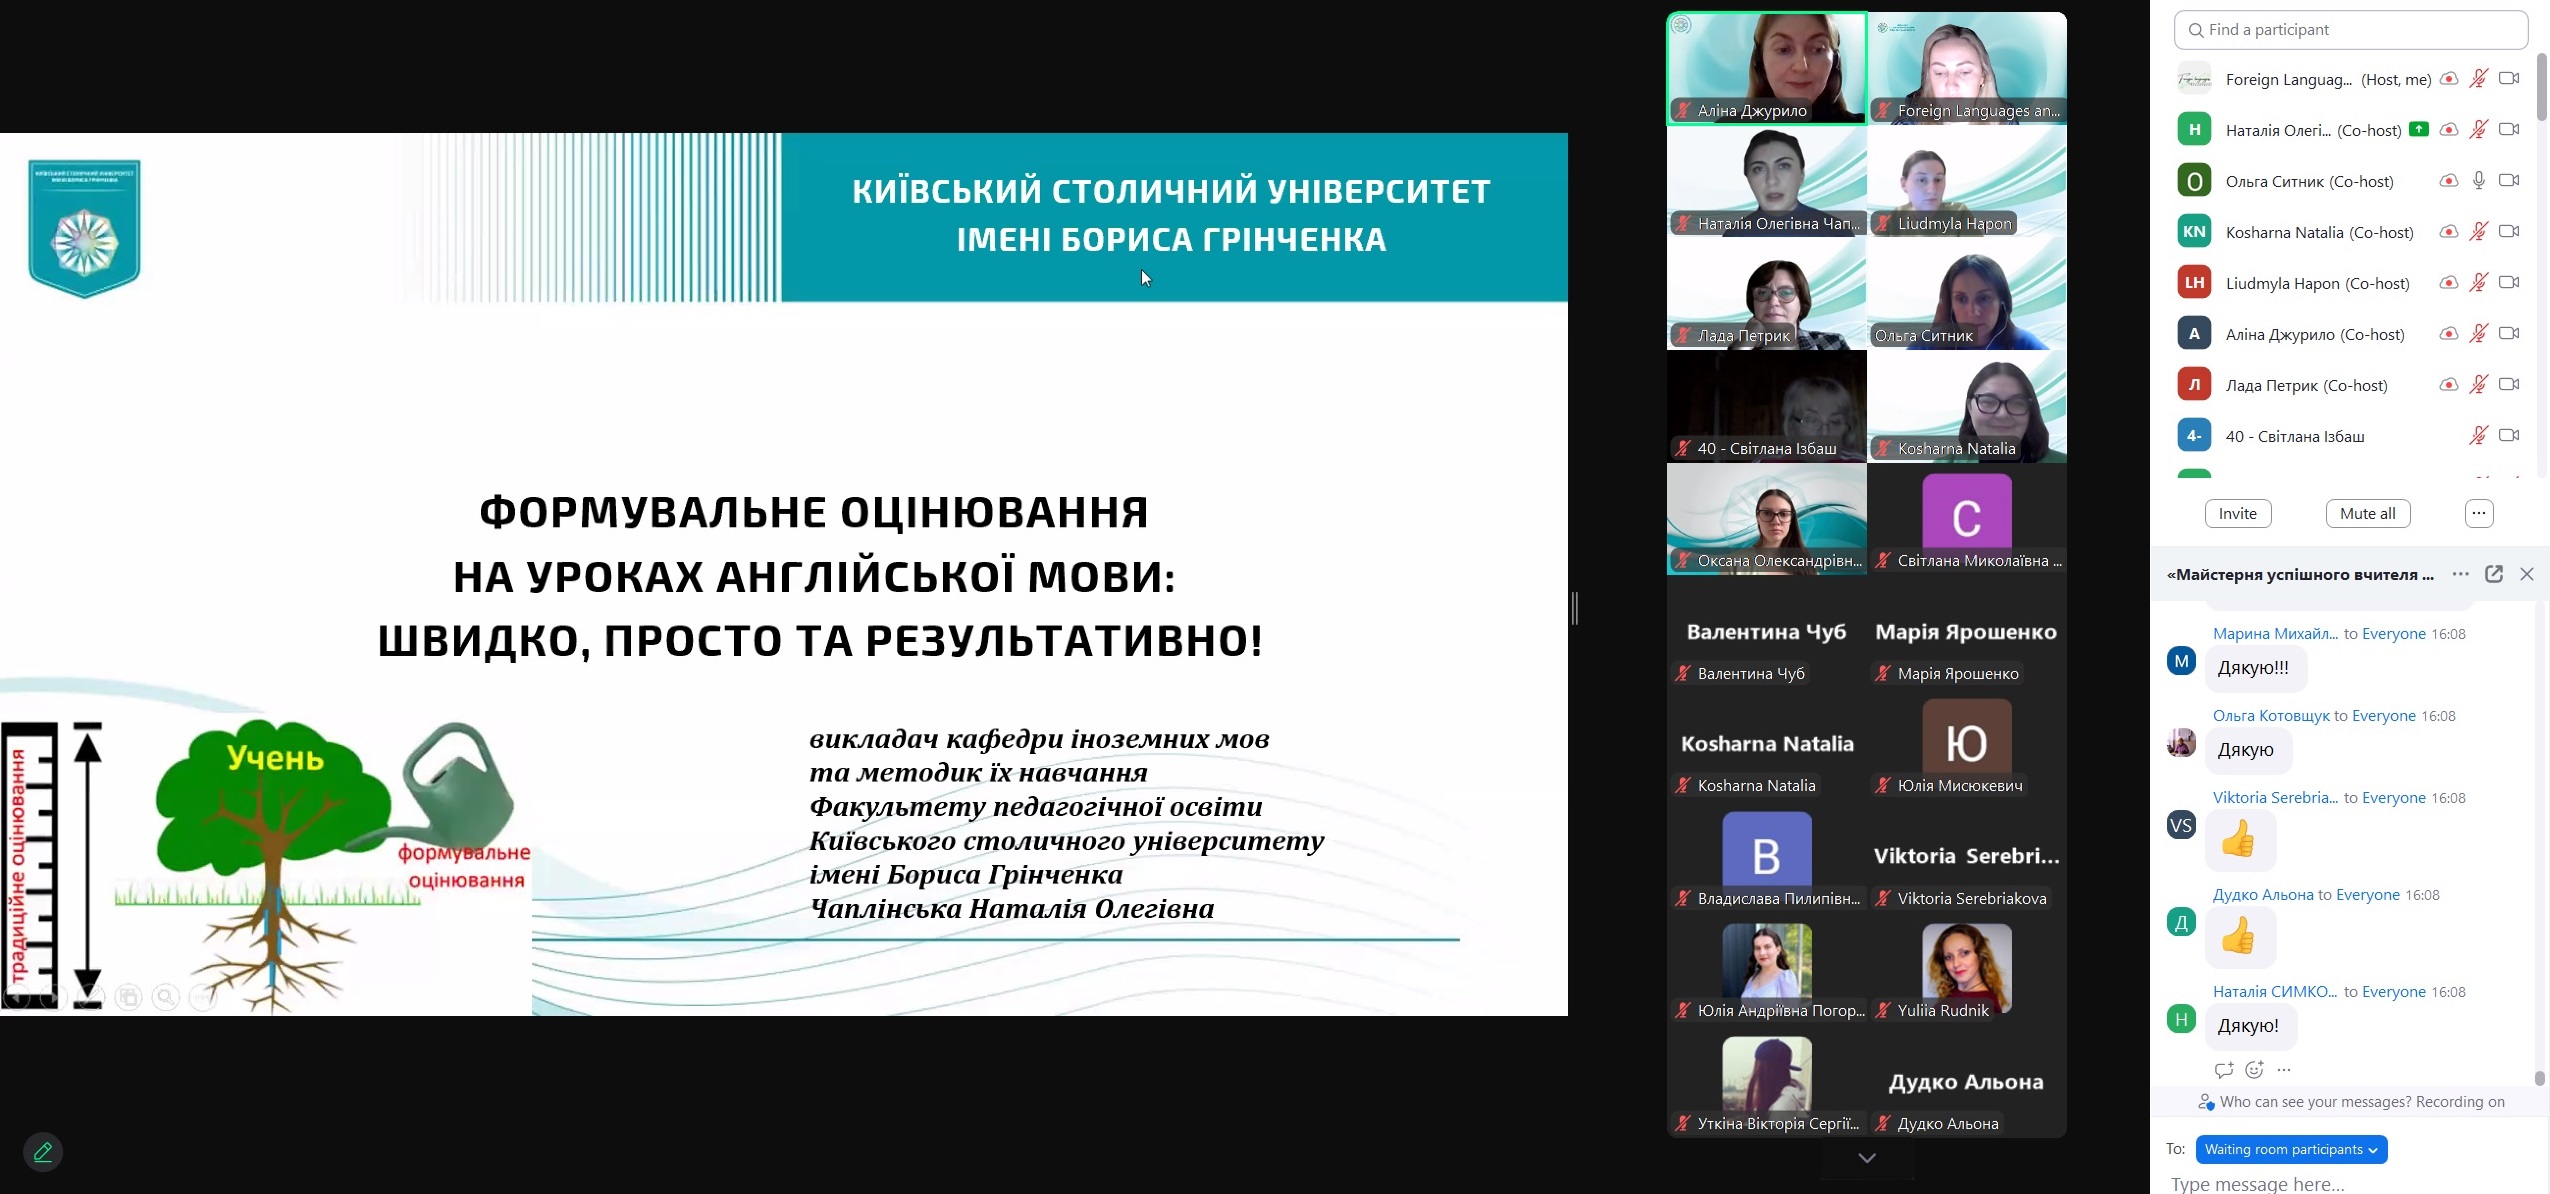Viewport: 2550px width, 1194px height.
Task: Unmute Liudmyla Hapon in participants list
Action: click(2478, 283)
